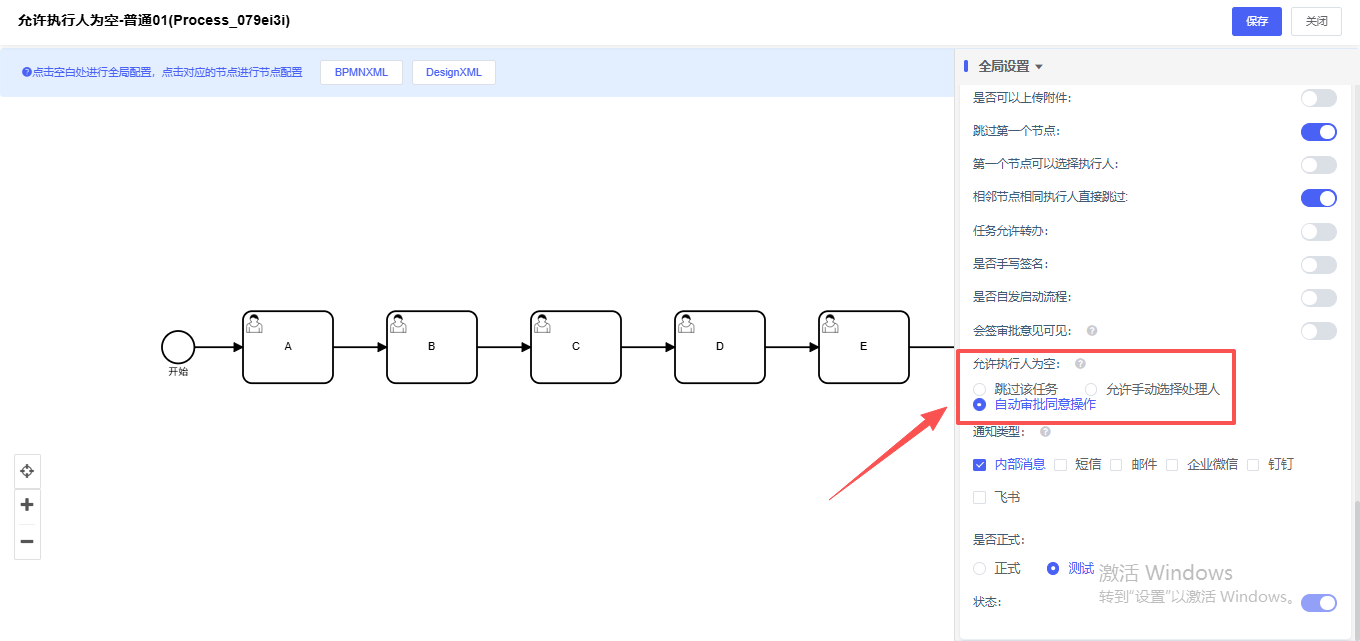
Task: Disable the 跳过第一个节点 switch
Action: (x=1318, y=131)
